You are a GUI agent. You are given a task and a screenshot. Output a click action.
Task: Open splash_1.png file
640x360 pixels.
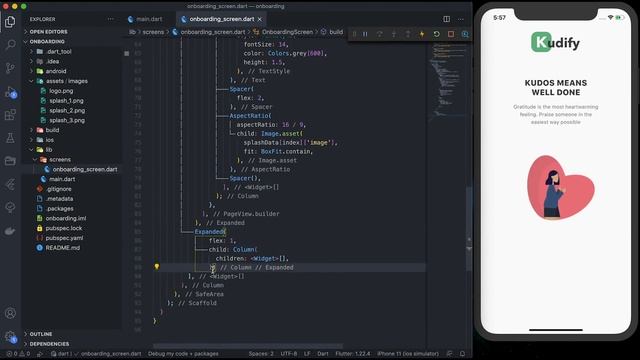pos(66,100)
